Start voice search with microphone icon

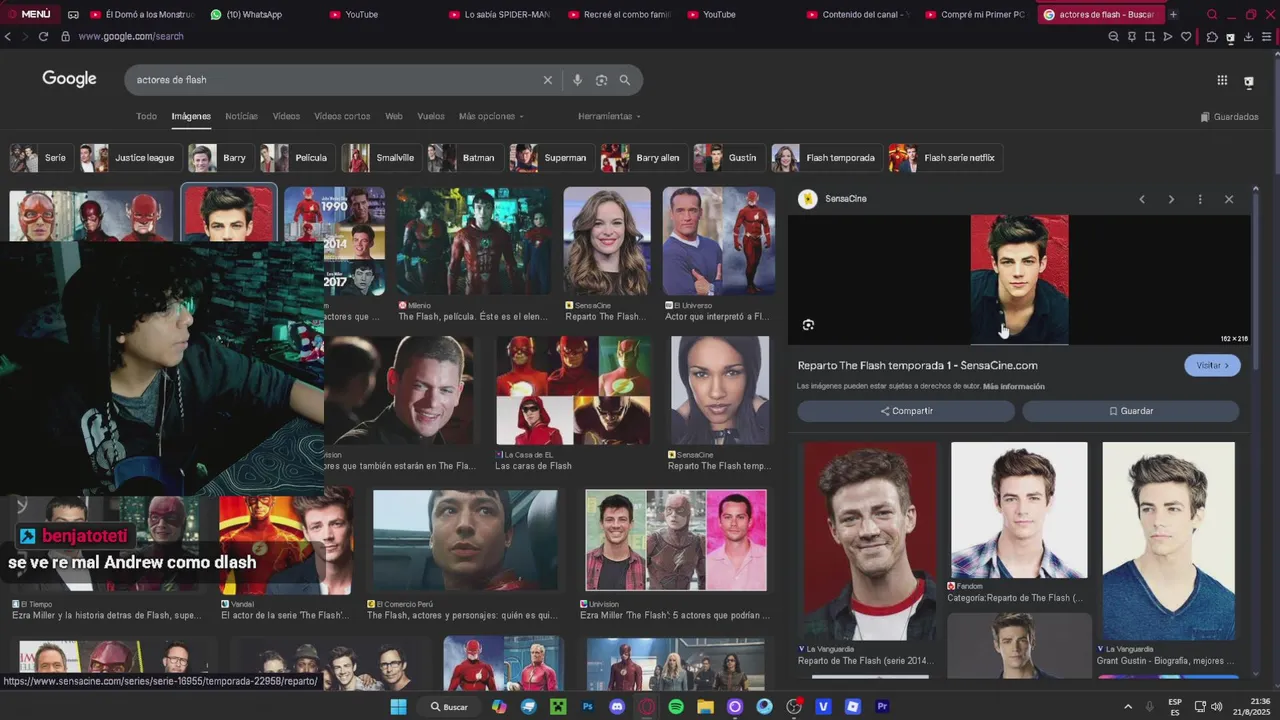coord(577,80)
